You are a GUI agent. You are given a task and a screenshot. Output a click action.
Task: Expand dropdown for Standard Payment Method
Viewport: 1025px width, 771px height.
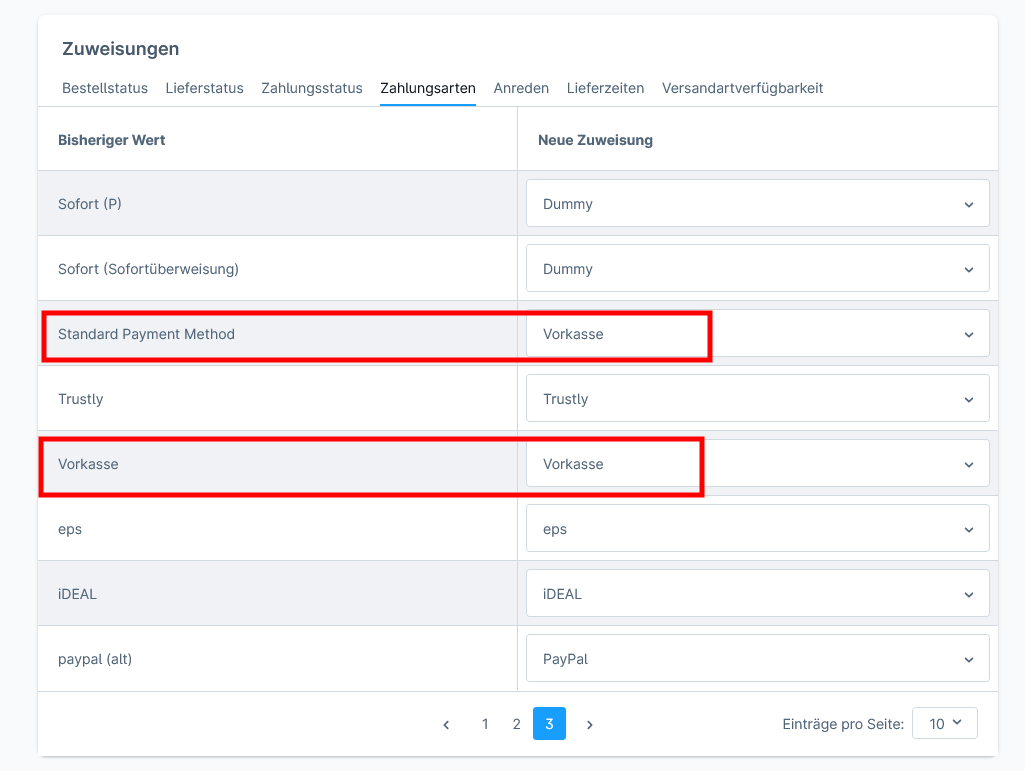[758, 334]
